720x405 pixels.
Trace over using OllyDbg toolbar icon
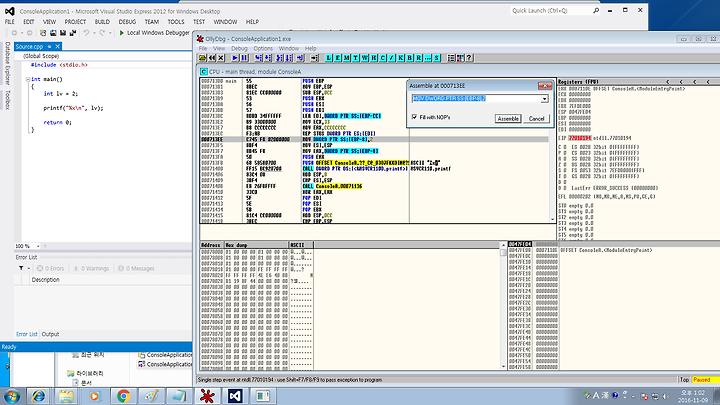point(289,58)
